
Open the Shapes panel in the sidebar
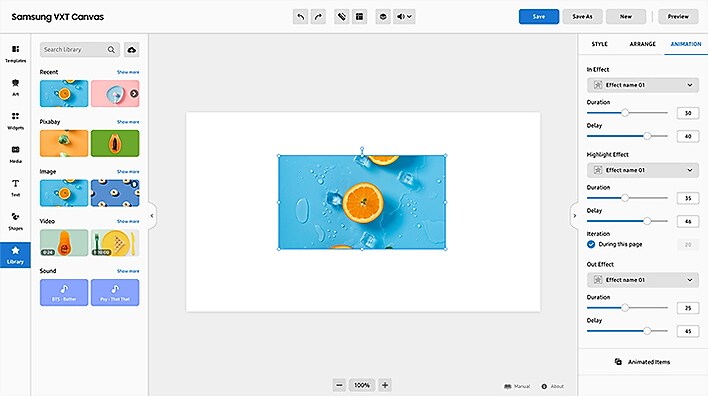15,221
